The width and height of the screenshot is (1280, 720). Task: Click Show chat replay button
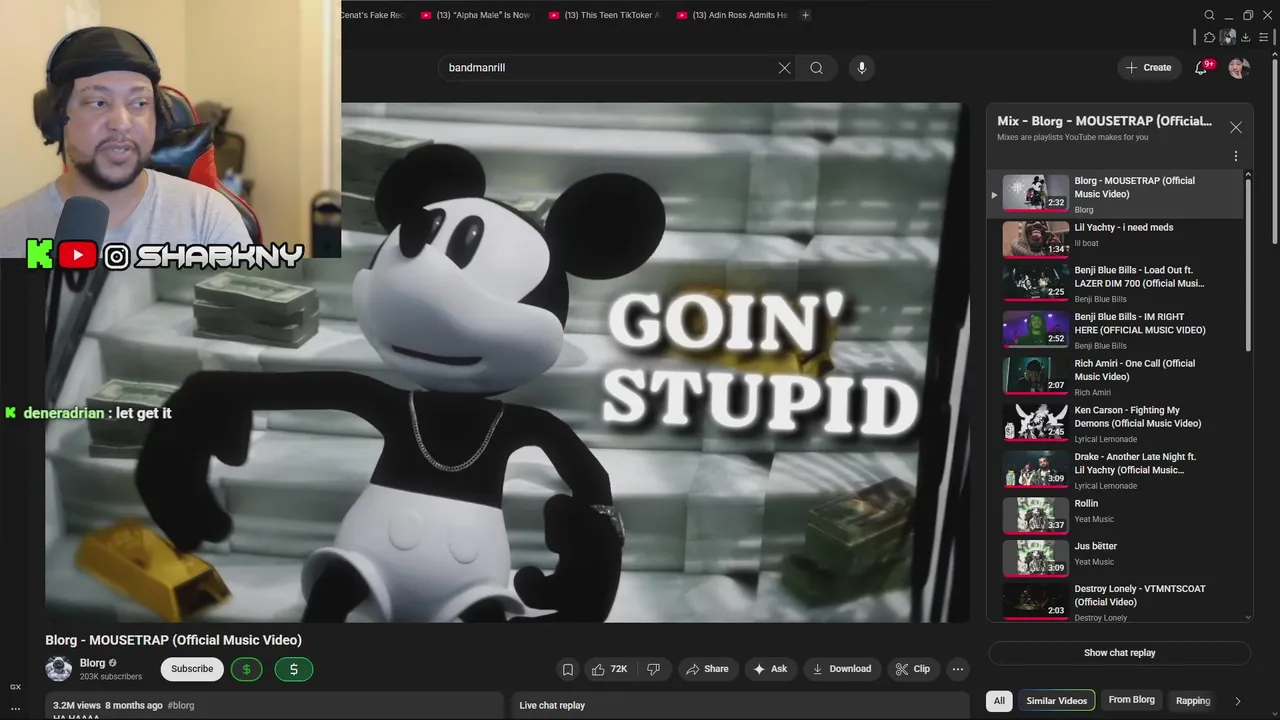click(x=1120, y=653)
